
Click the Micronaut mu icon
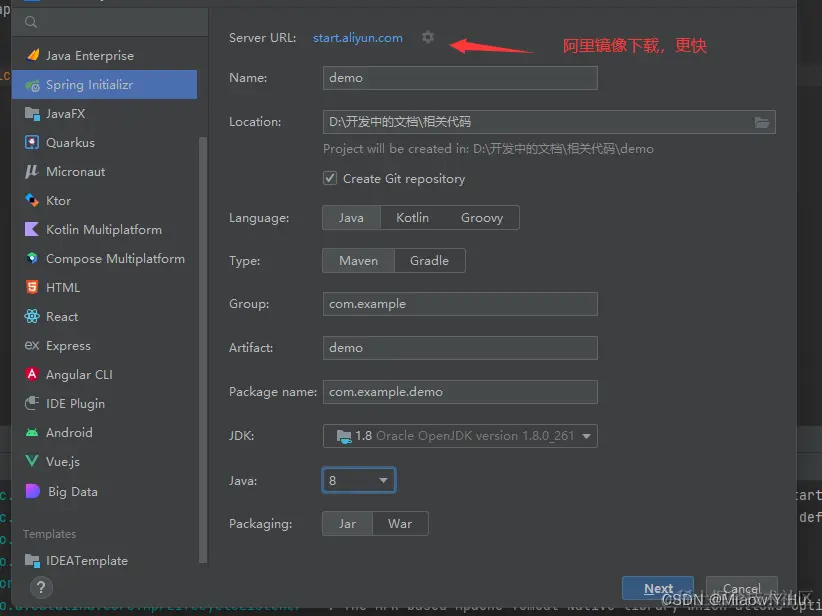[x=33, y=171]
